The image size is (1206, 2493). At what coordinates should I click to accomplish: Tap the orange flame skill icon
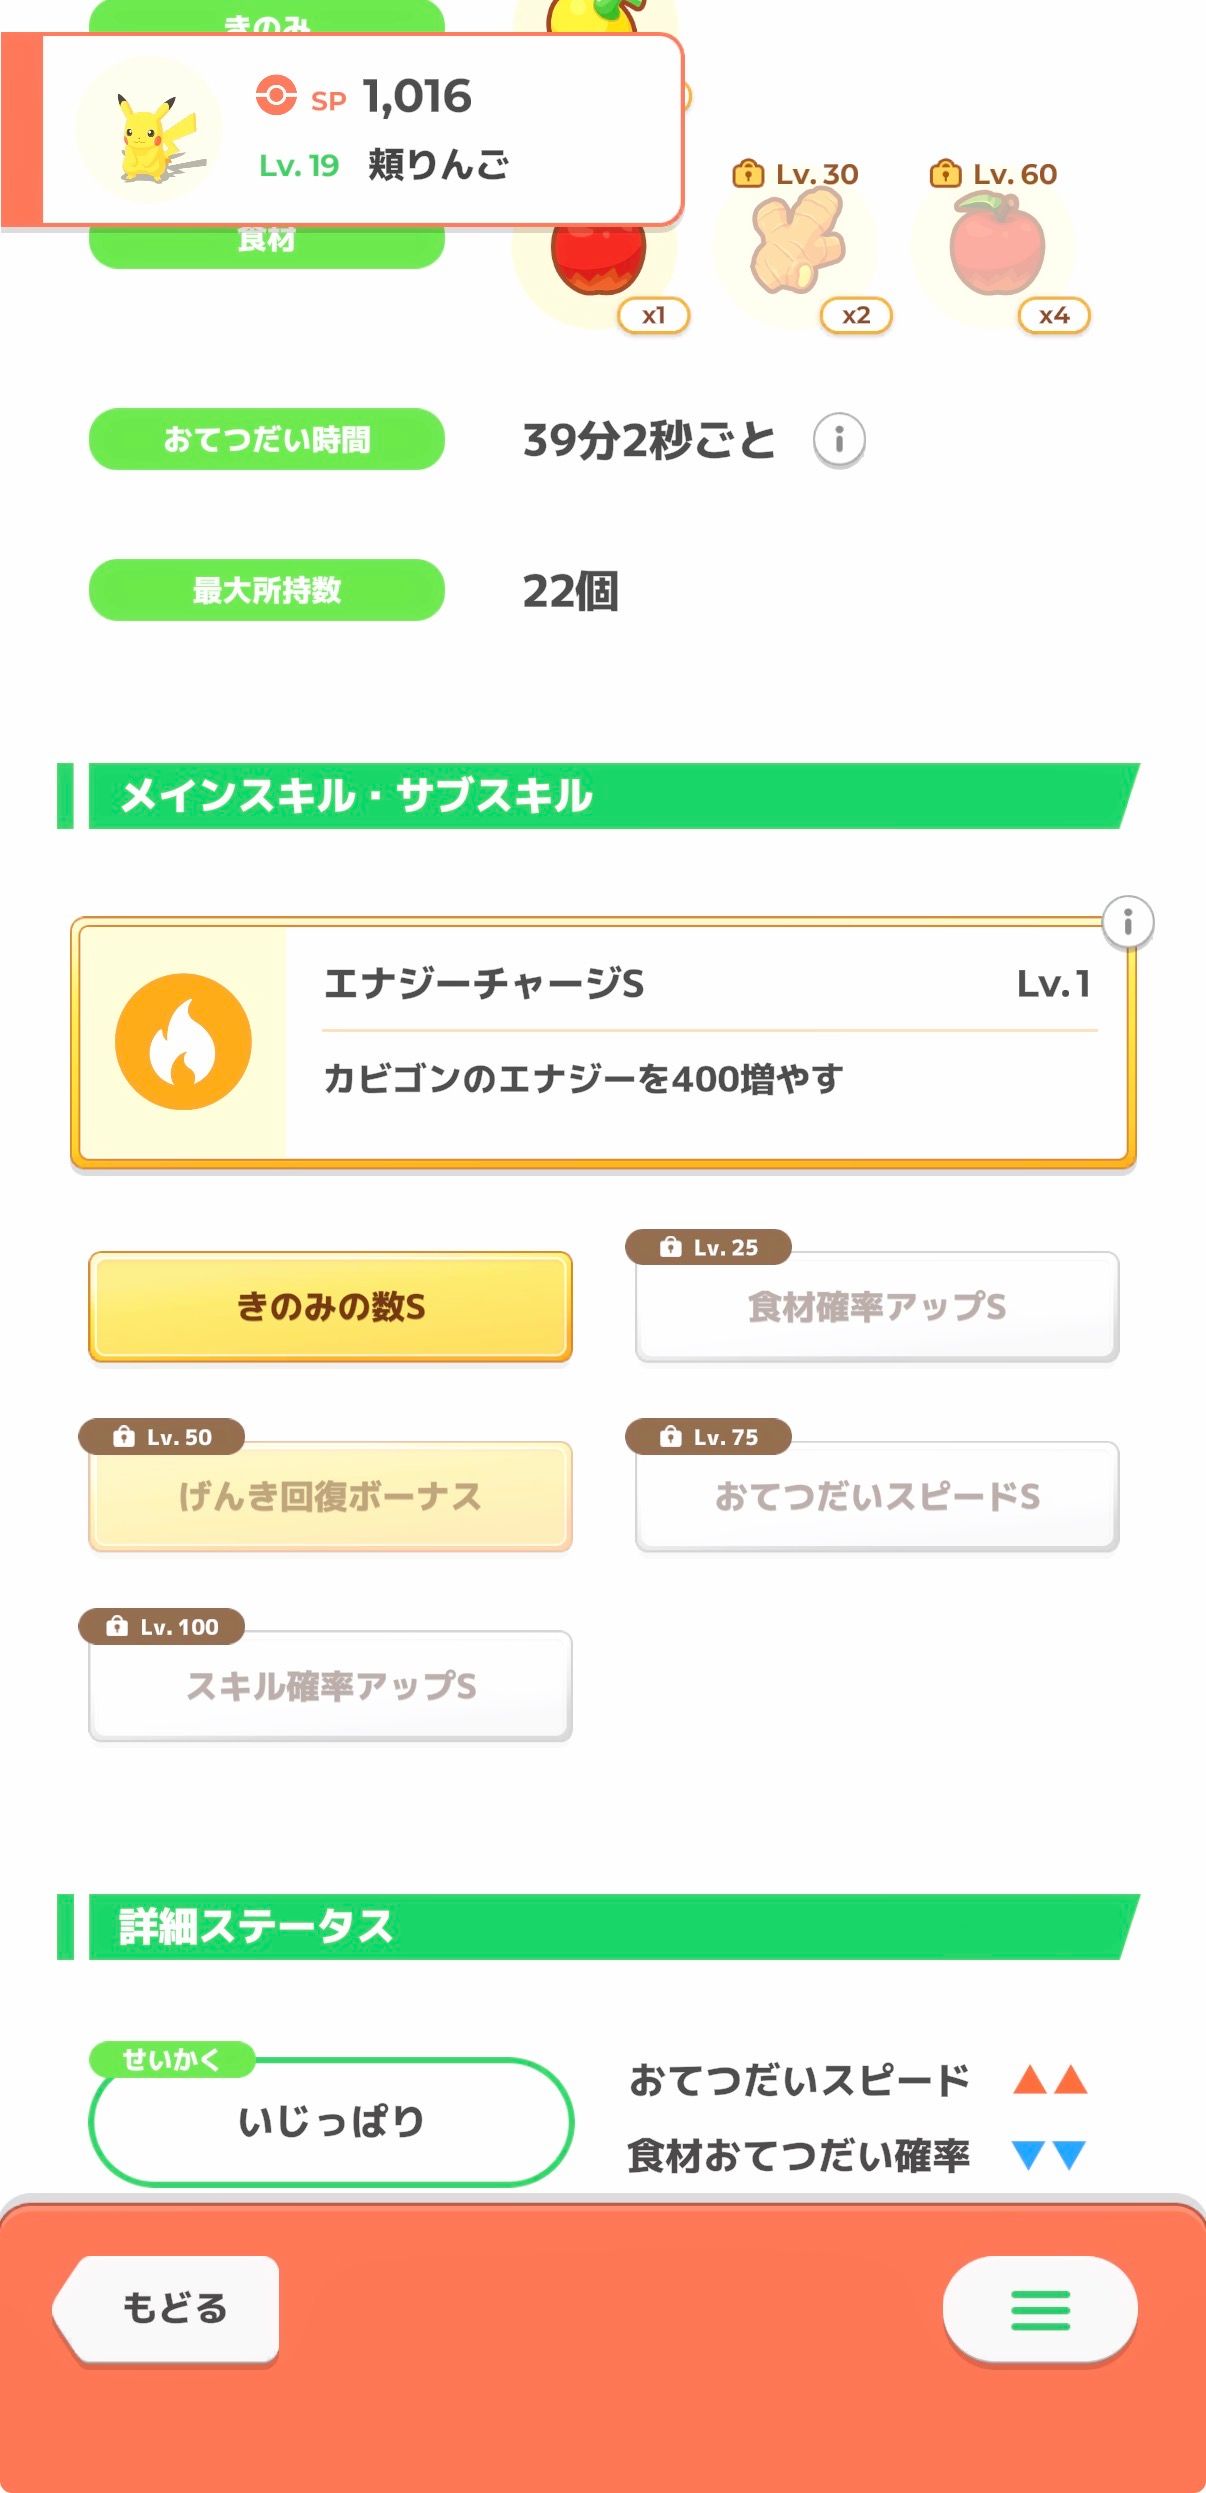coord(183,1041)
